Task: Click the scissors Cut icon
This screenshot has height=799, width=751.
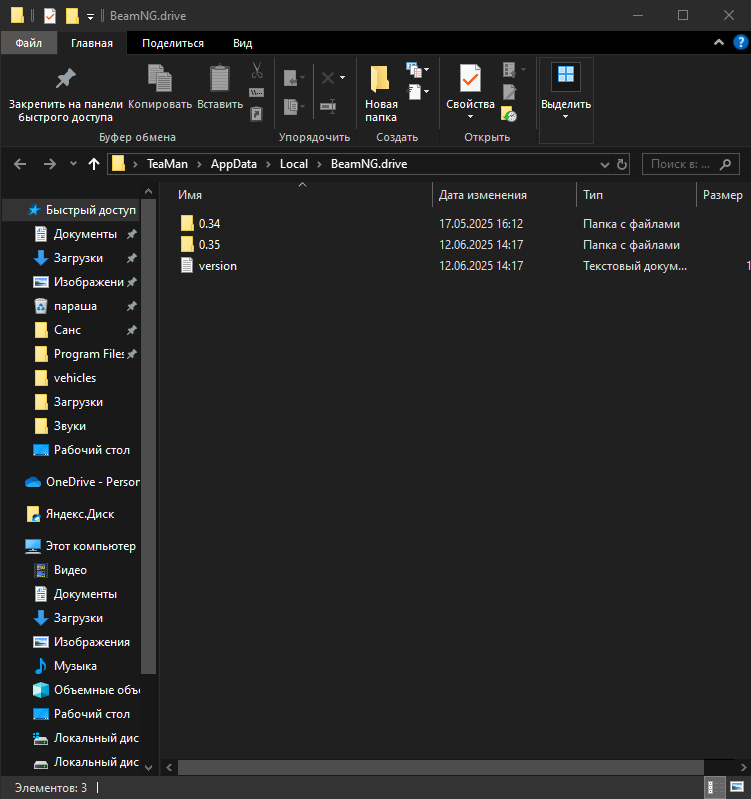Action: pyautogui.click(x=257, y=70)
